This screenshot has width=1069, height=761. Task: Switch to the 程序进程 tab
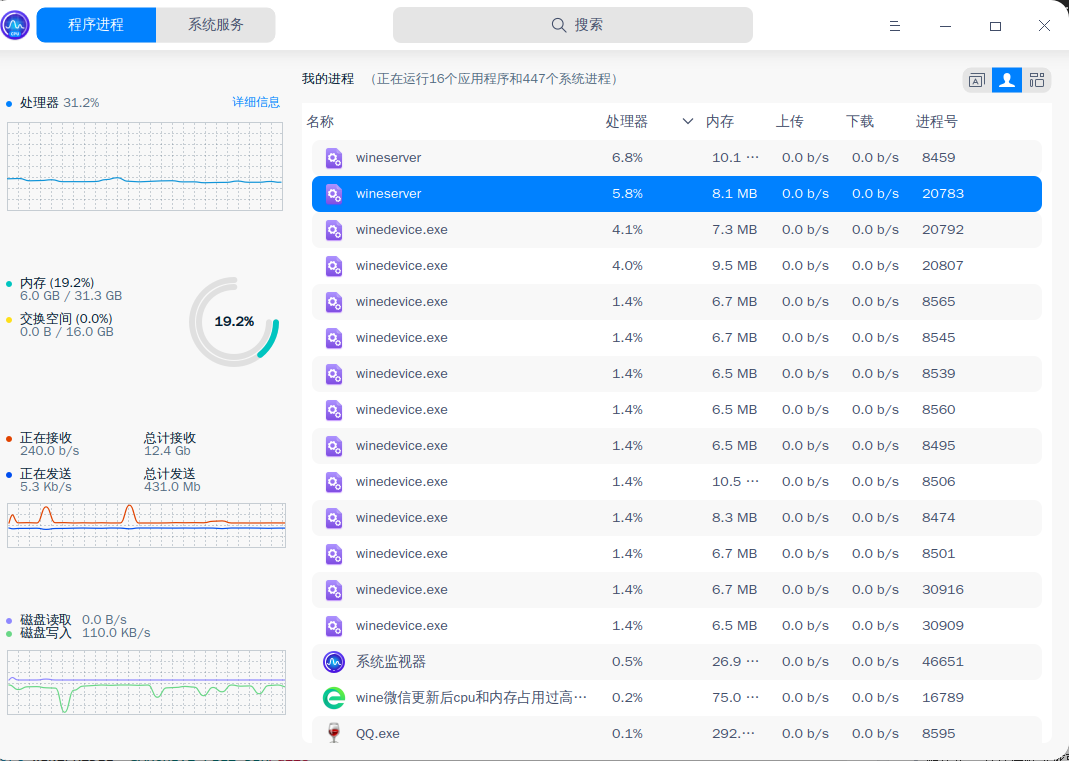coord(96,25)
